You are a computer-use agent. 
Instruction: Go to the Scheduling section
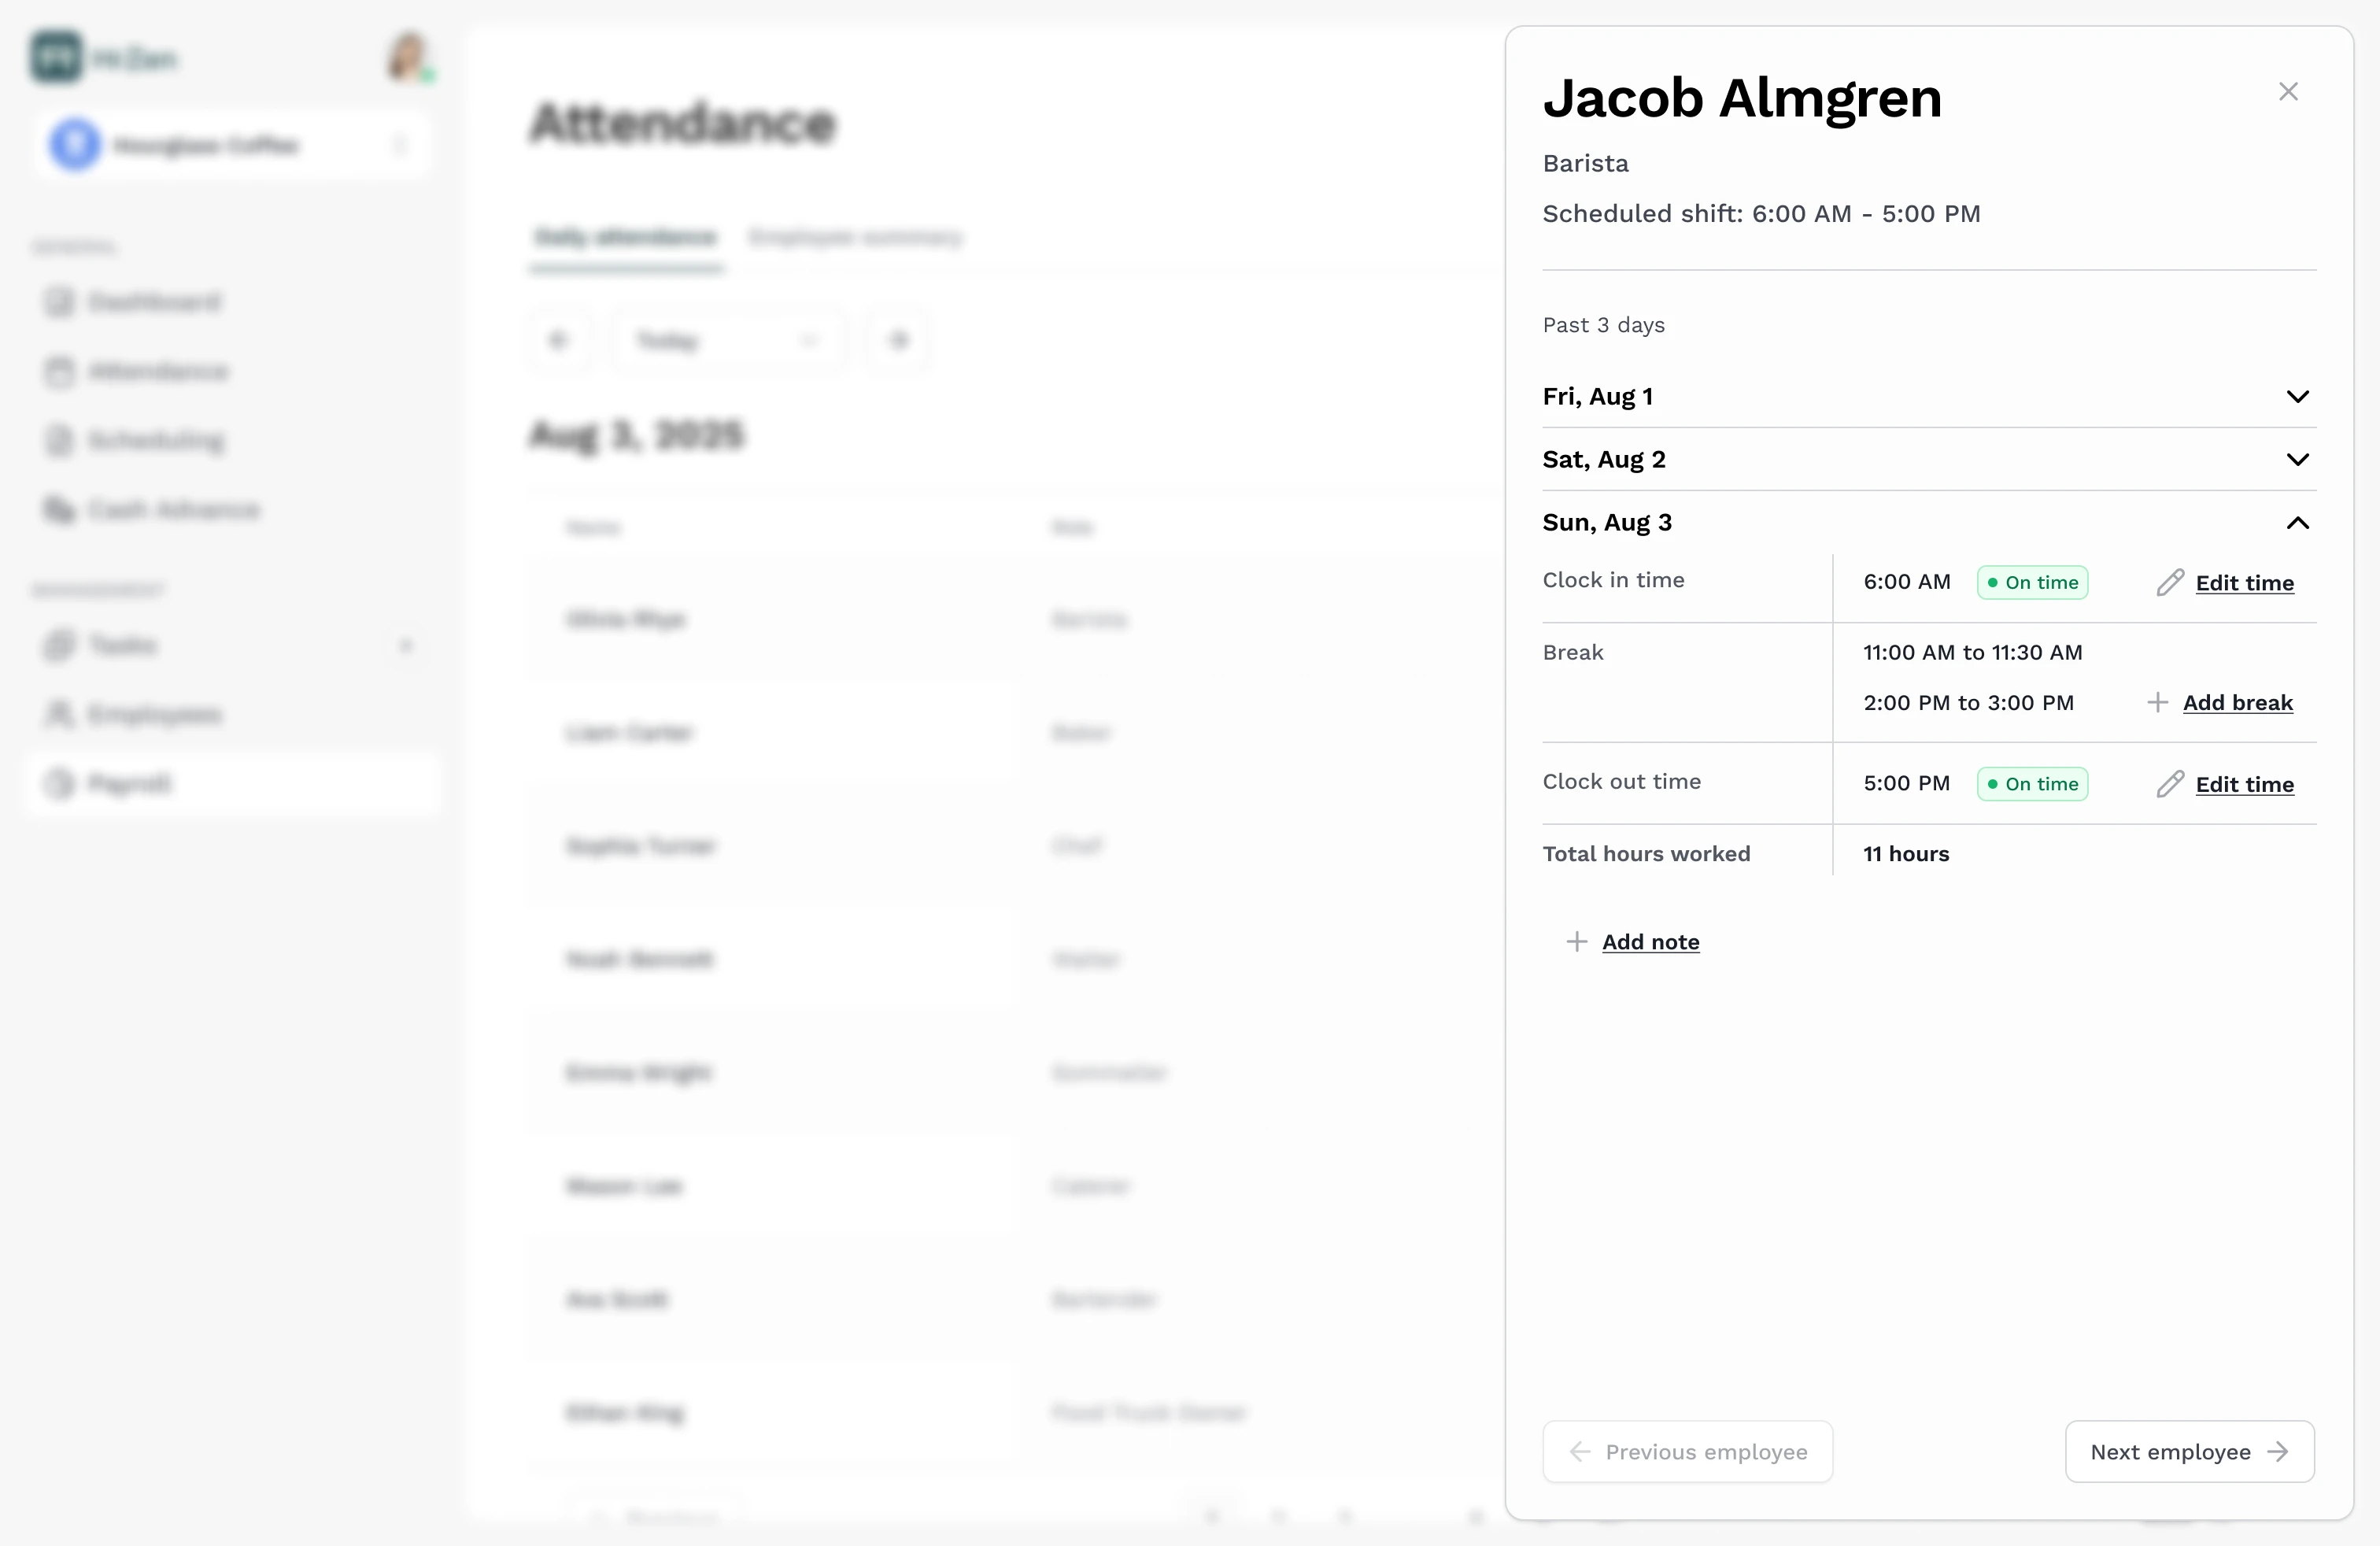point(155,440)
